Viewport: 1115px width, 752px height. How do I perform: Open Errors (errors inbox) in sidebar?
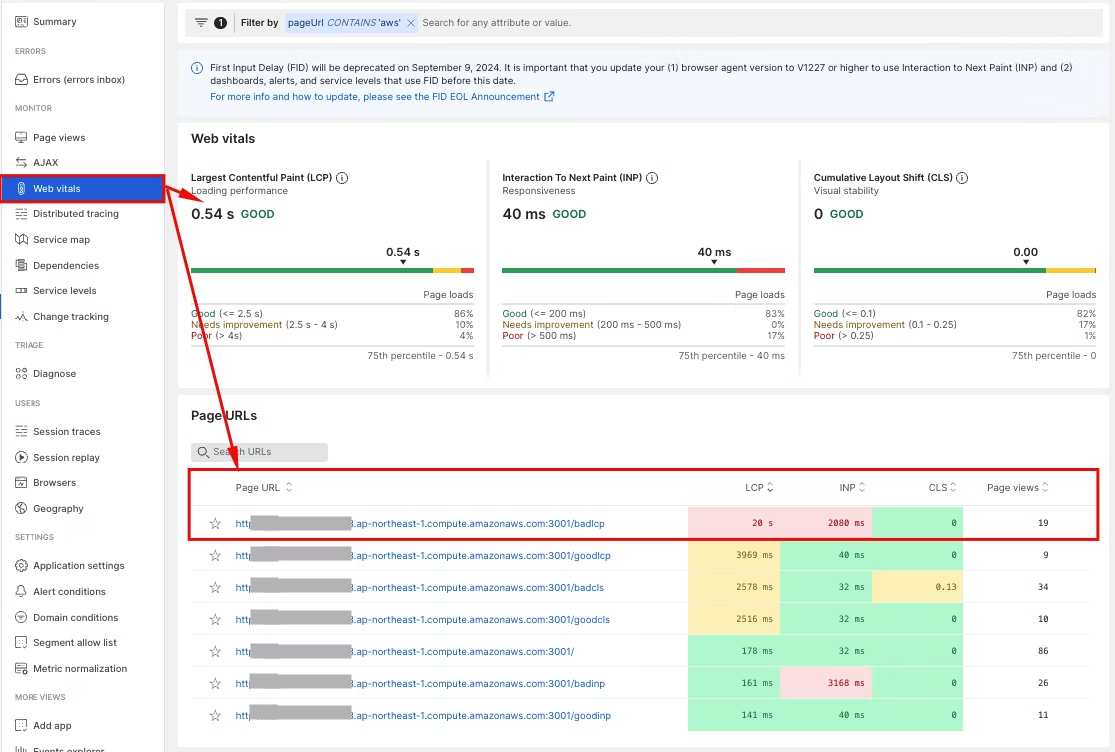[x=70, y=80]
